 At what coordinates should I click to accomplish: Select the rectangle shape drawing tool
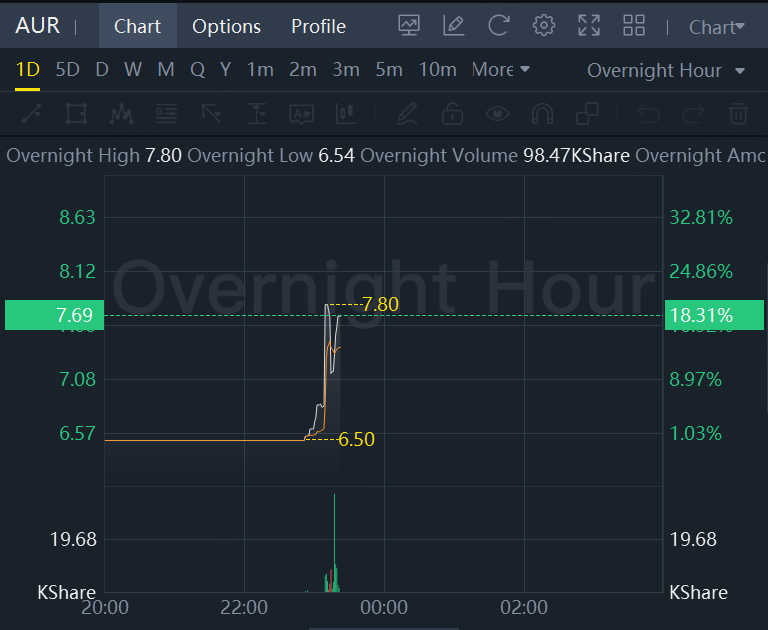[76, 114]
